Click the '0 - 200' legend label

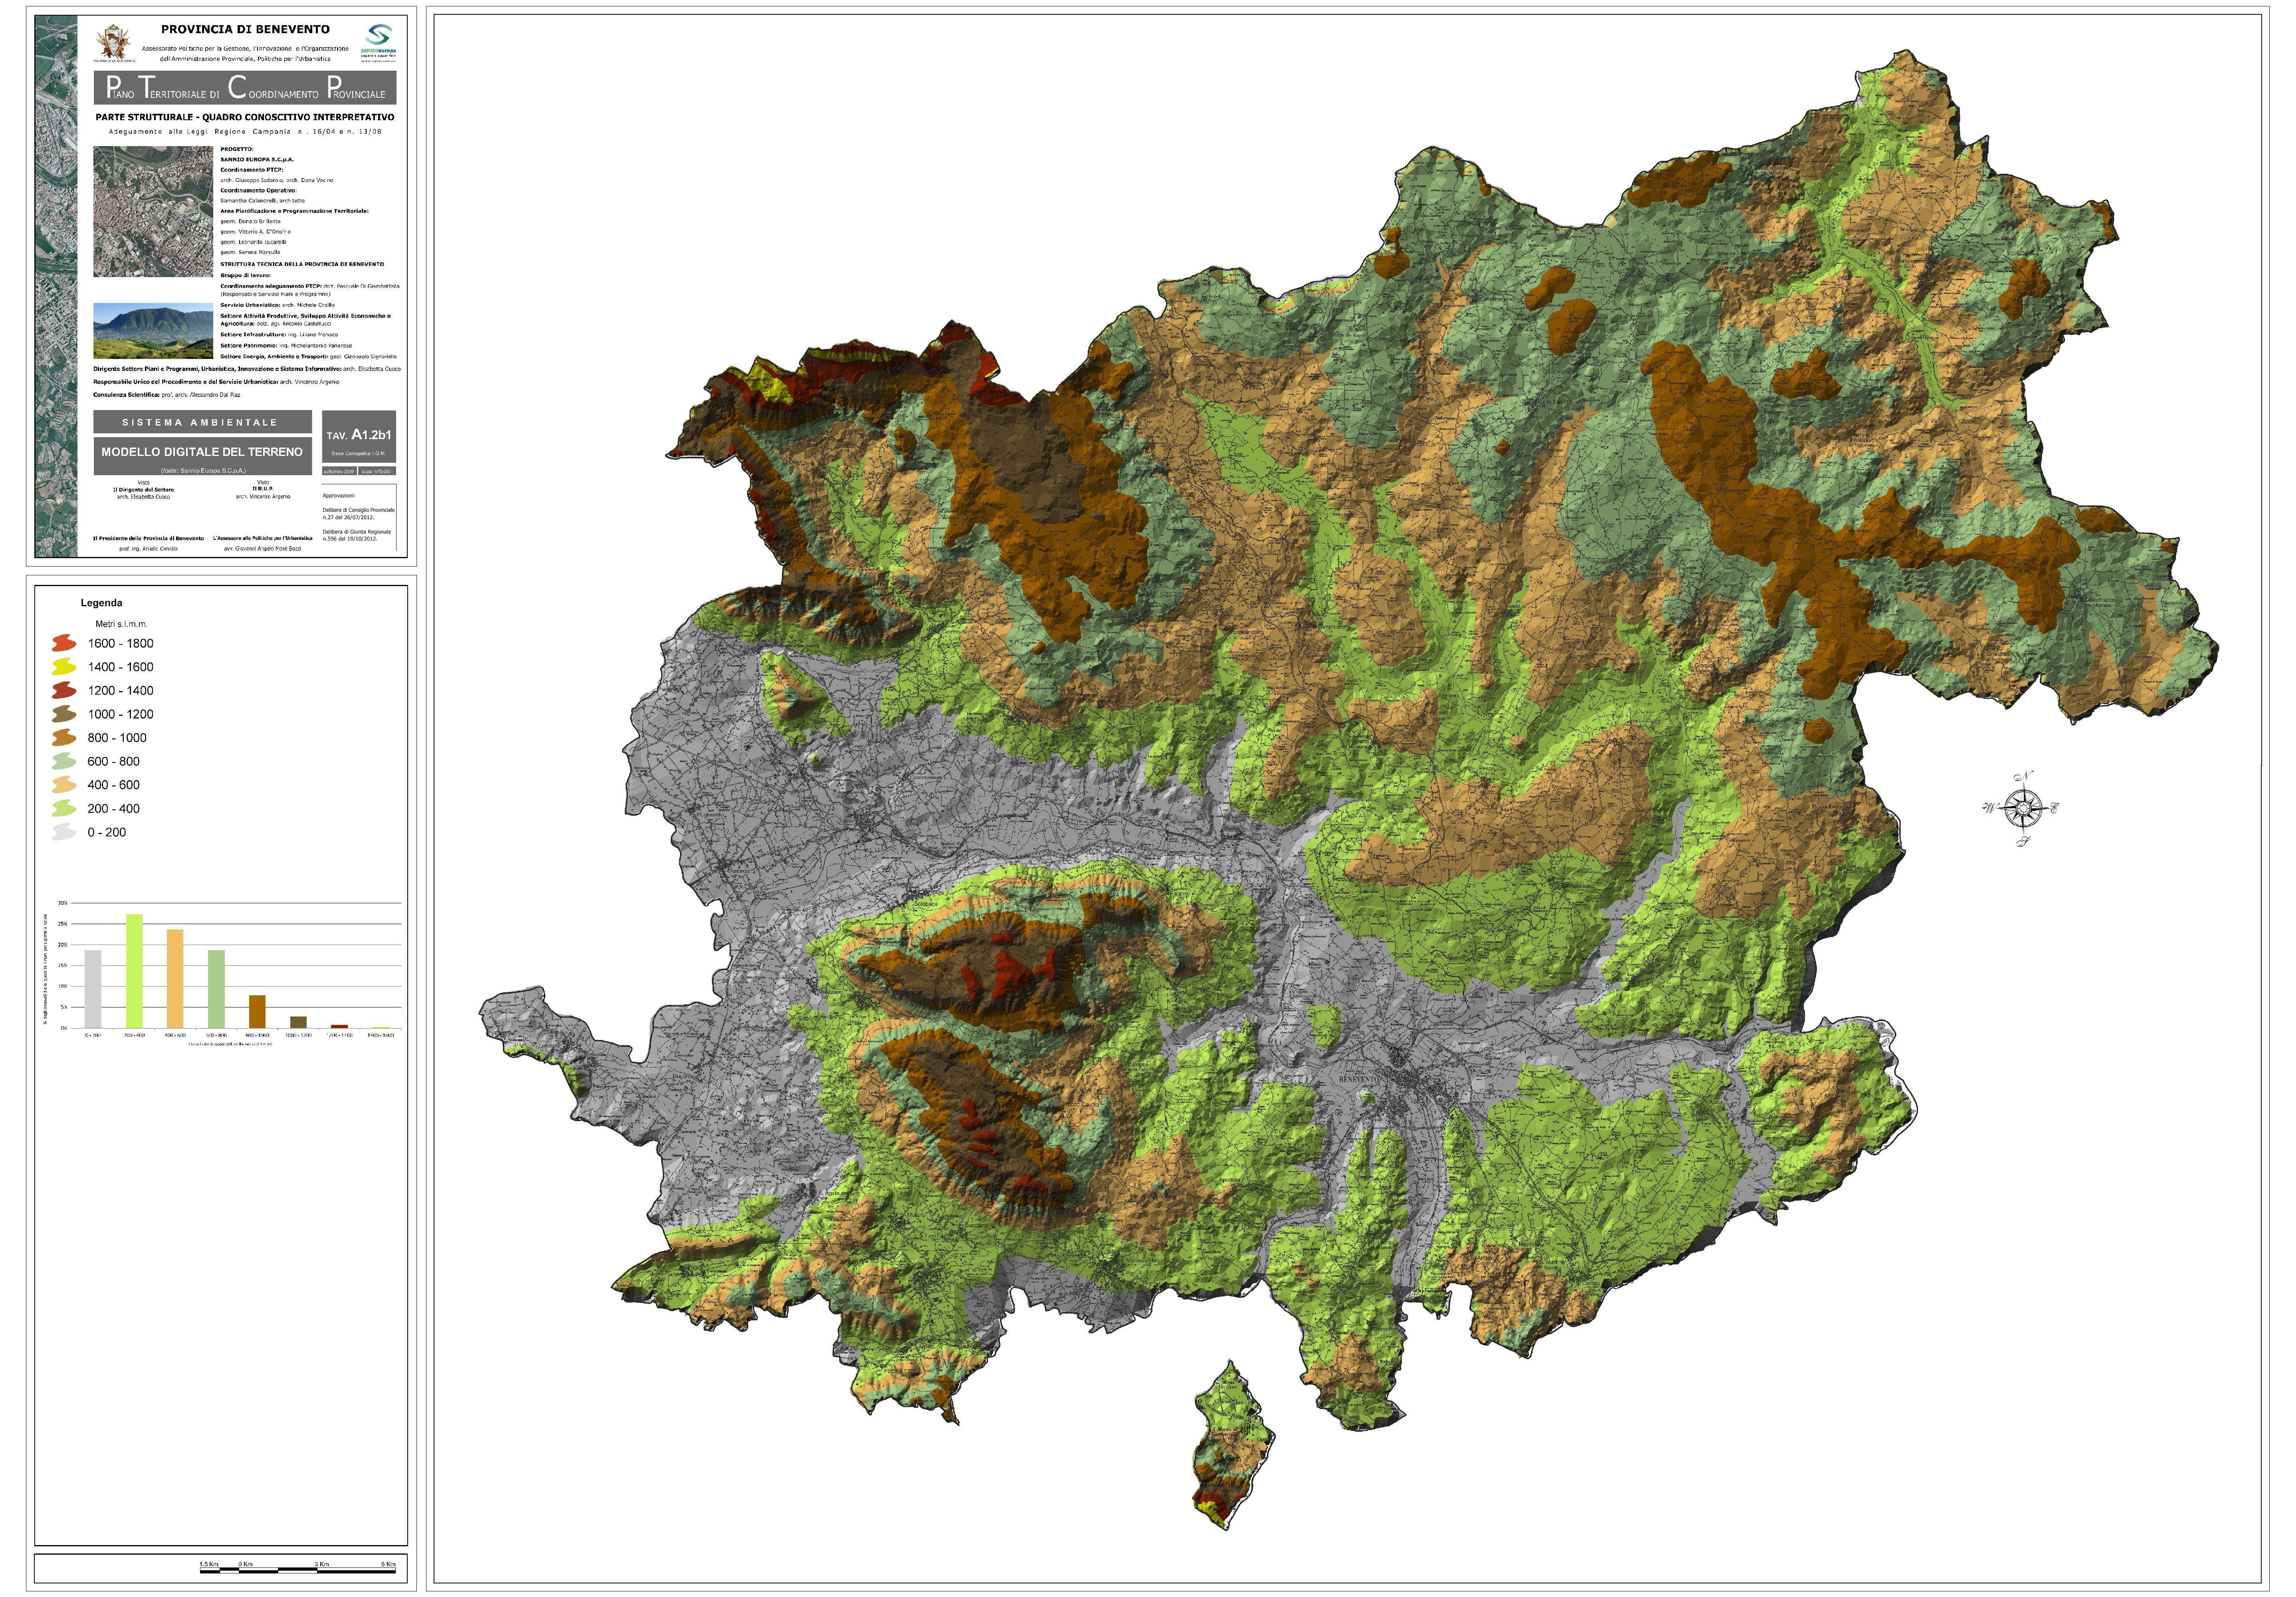click(x=107, y=832)
